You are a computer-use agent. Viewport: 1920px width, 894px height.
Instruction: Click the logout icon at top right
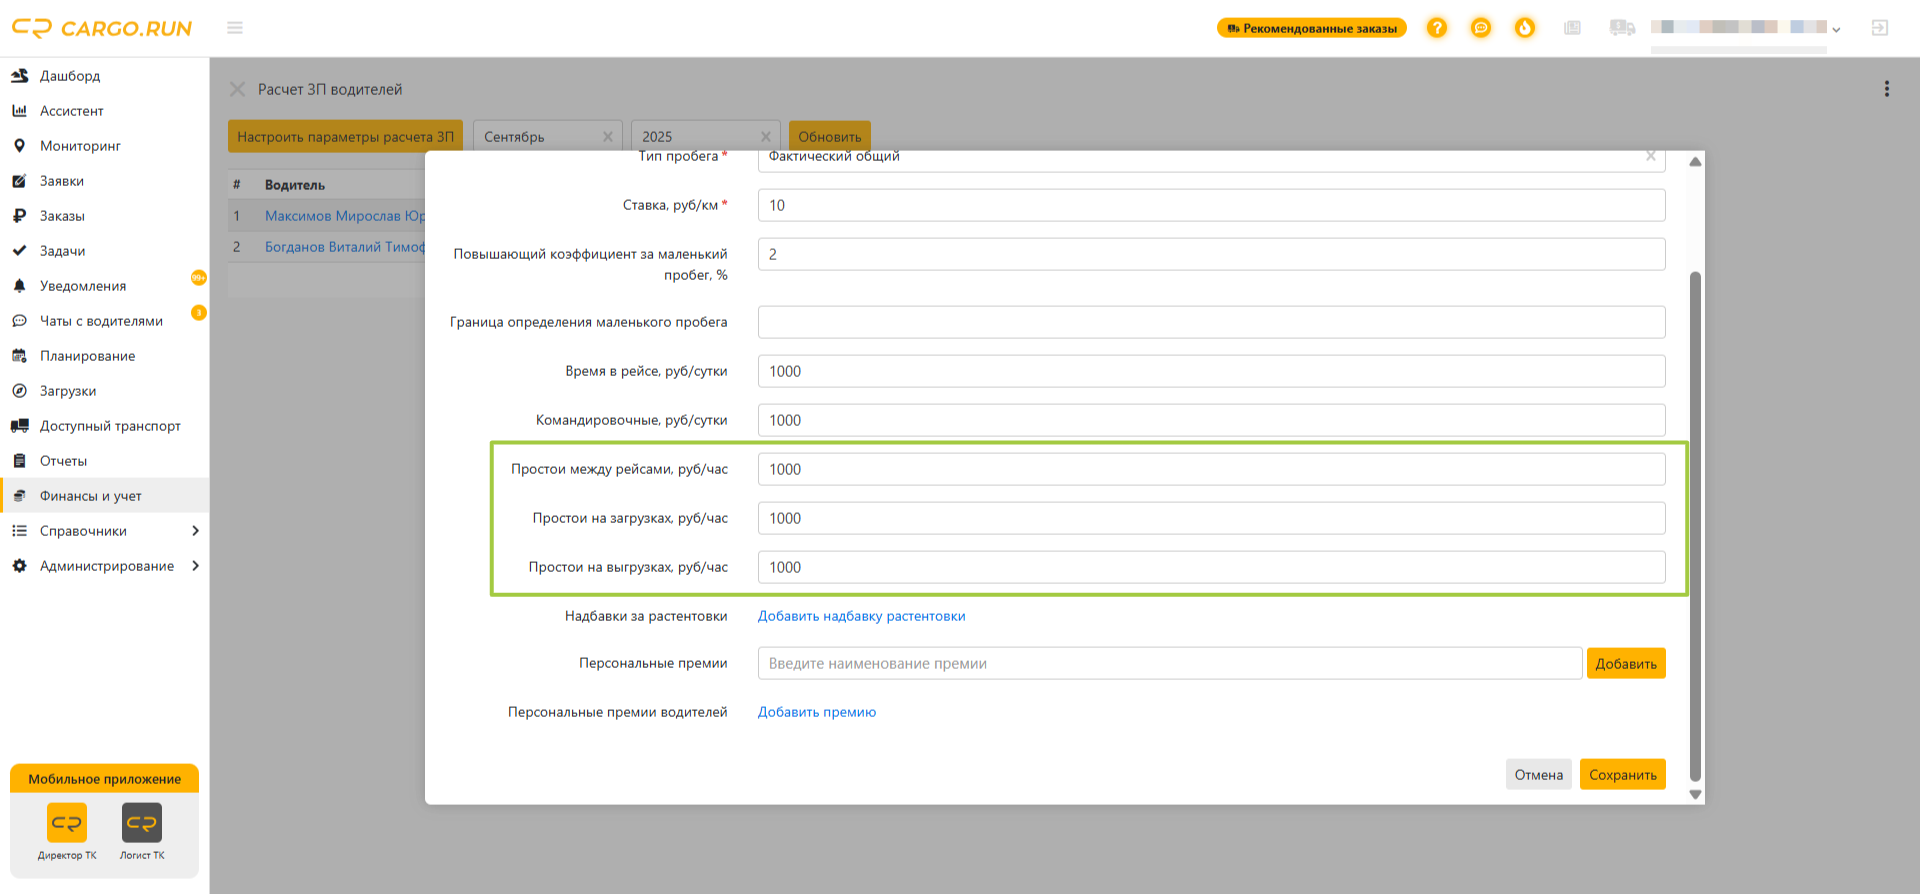point(1879,28)
